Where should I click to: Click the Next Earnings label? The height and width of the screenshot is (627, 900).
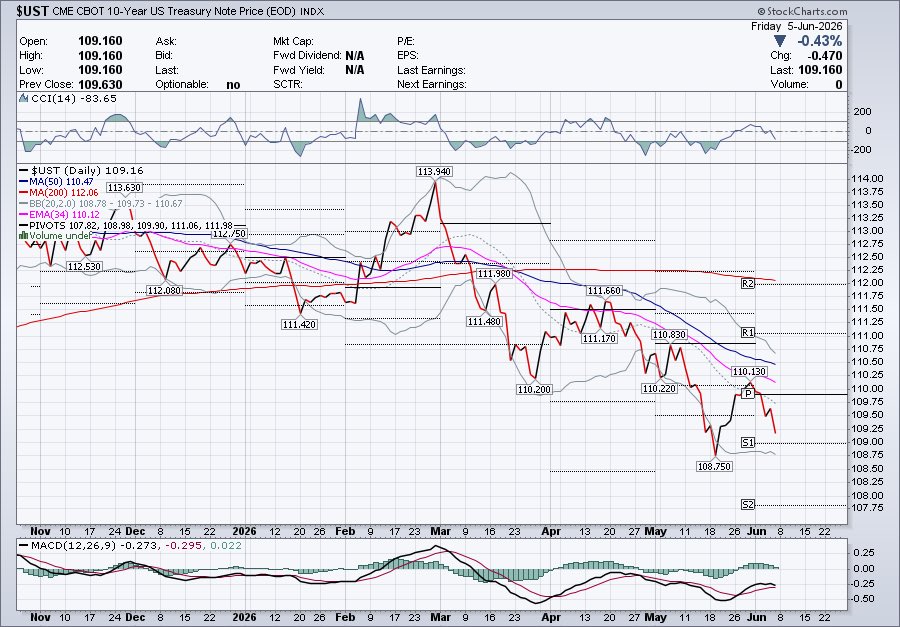(x=432, y=84)
